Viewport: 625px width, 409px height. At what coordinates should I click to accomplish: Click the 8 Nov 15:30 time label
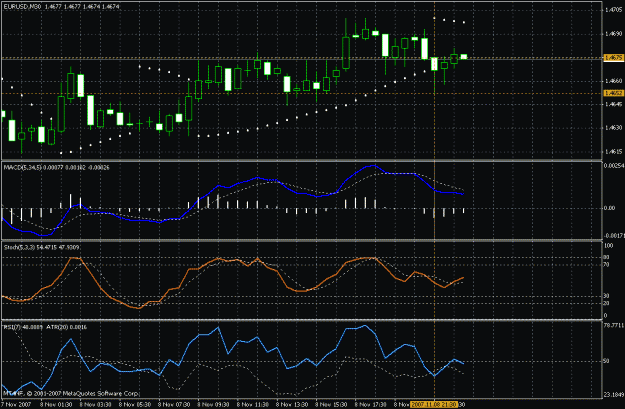click(332, 405)
